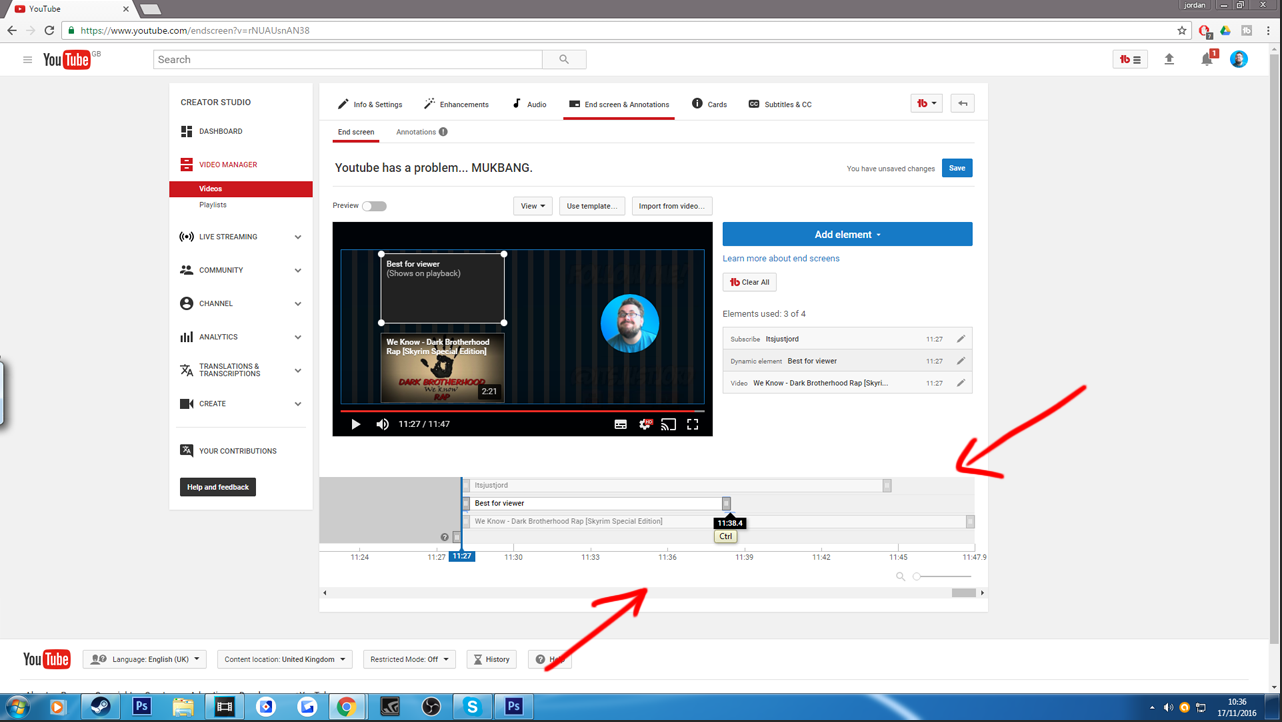Image resolution: width=1282 pixels, height=722 pixels.
Task: Toggle the Preview switch
Action: click(x=374, y=206)
